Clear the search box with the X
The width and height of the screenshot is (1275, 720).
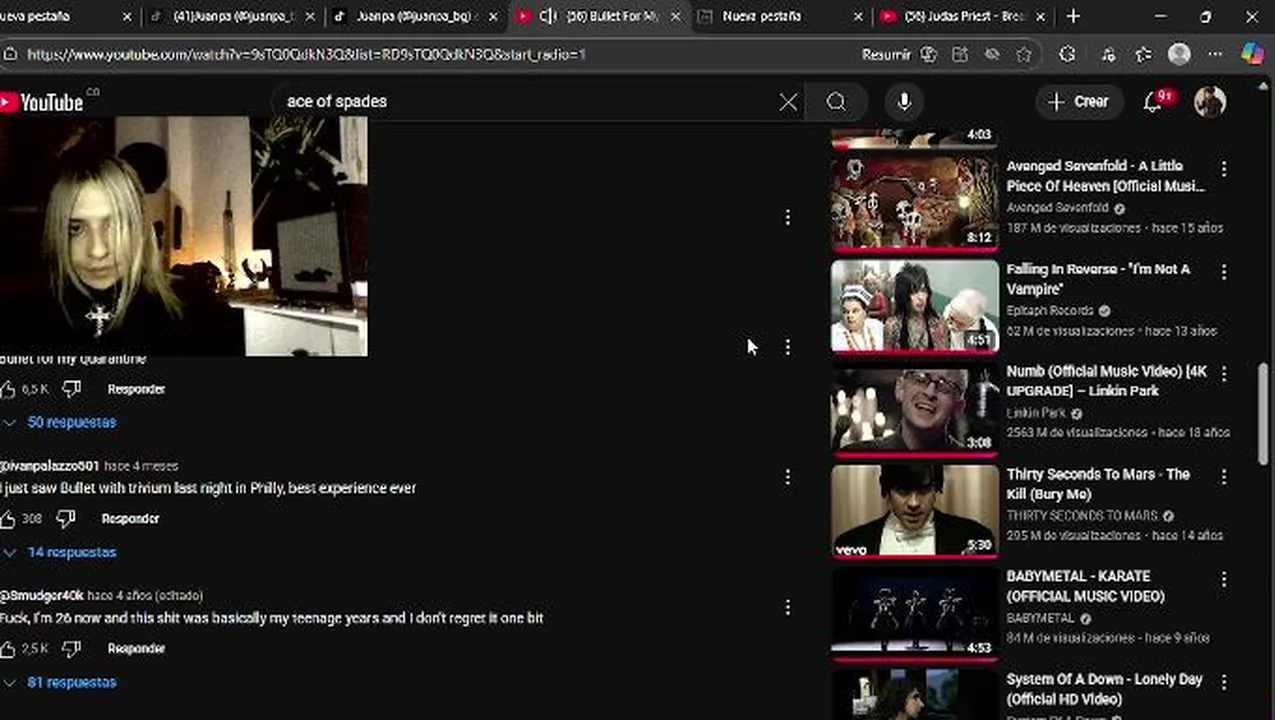(x=788, y=102)
